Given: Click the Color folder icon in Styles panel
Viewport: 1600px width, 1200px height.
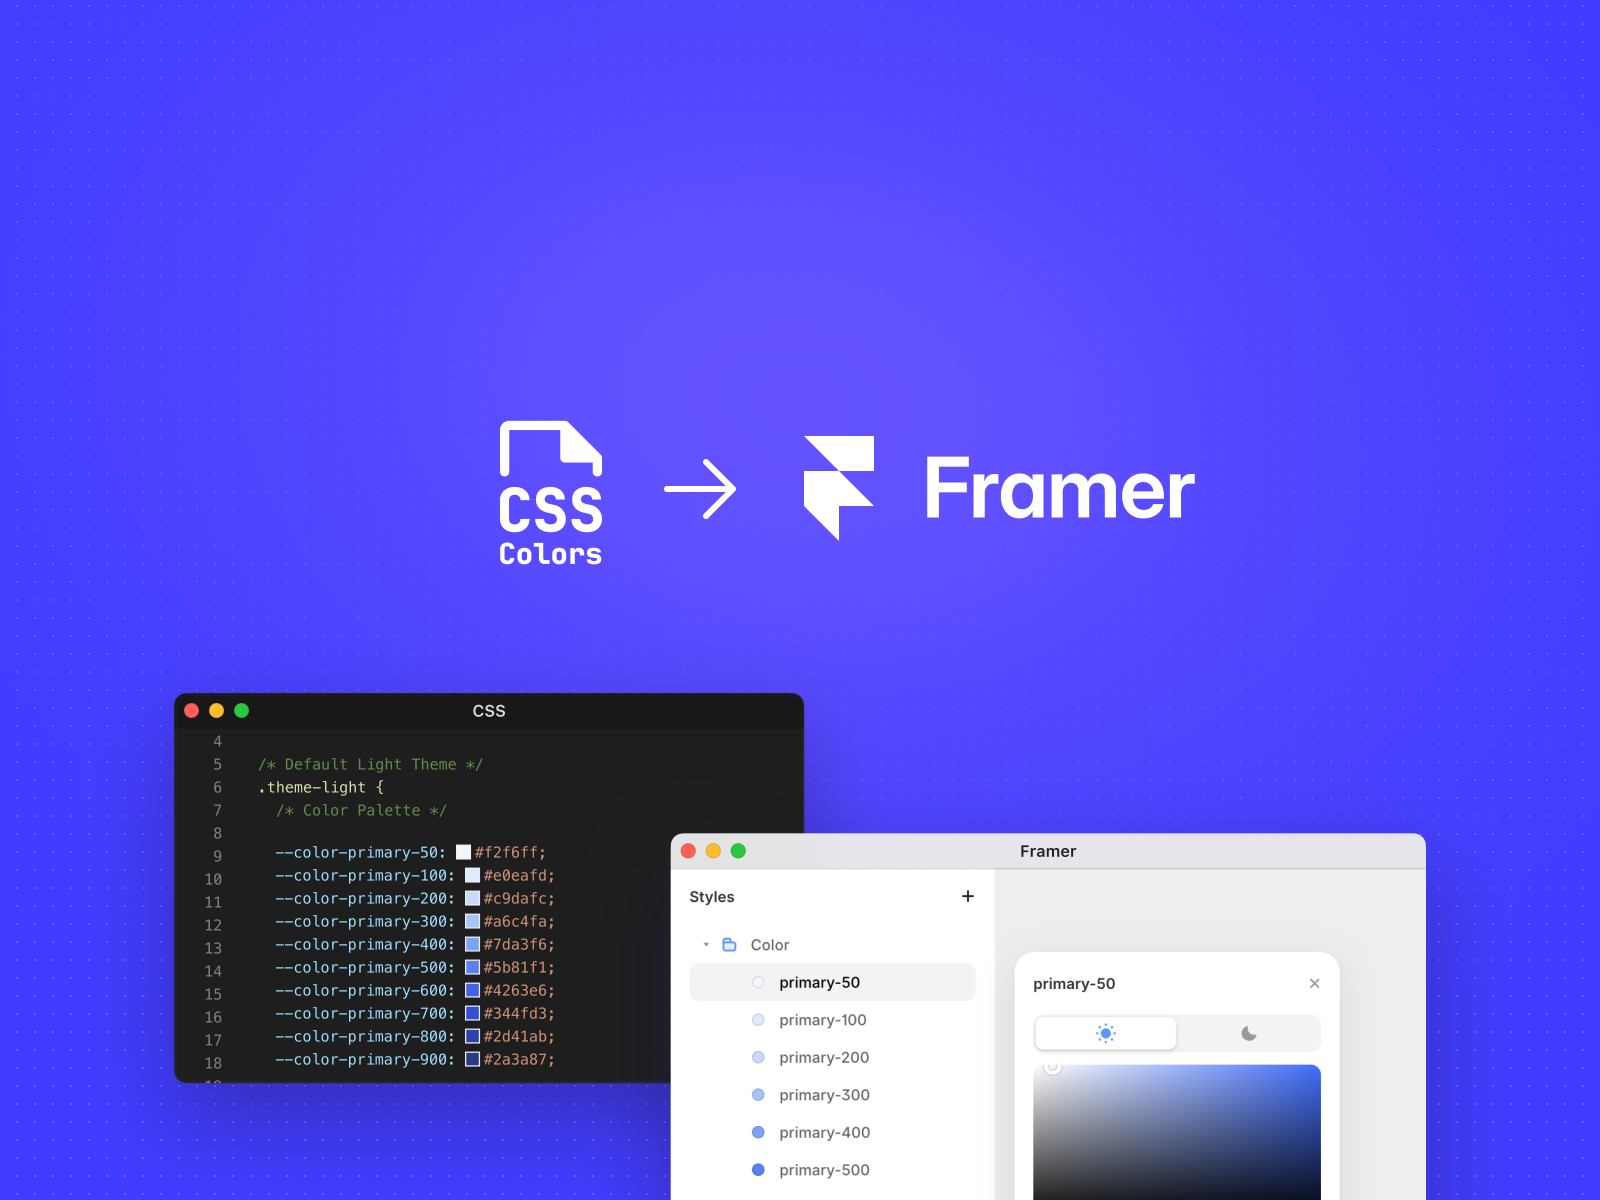Looking at the screenshot, I should [x=727, y=944].
